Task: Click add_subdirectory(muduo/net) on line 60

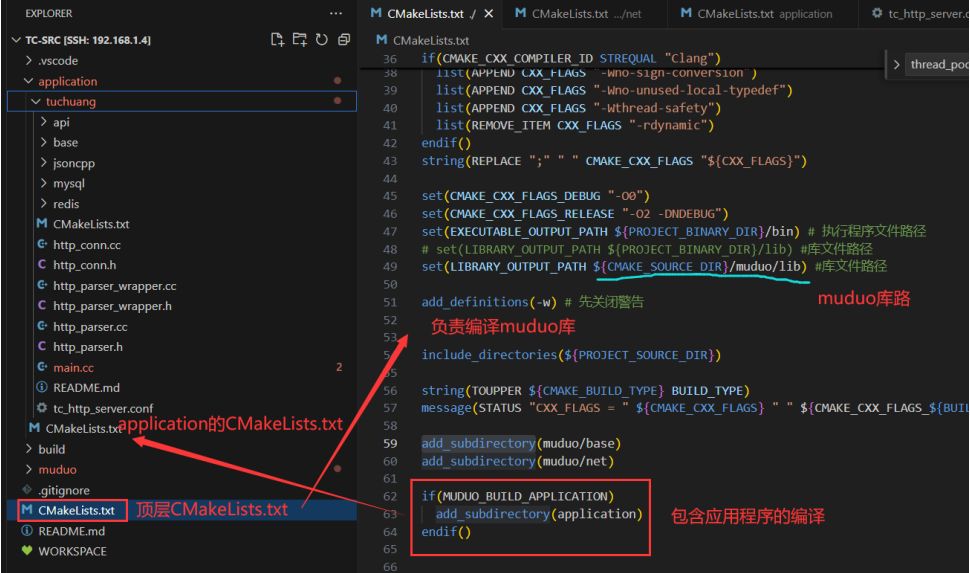Action: (x=517, y=461)
